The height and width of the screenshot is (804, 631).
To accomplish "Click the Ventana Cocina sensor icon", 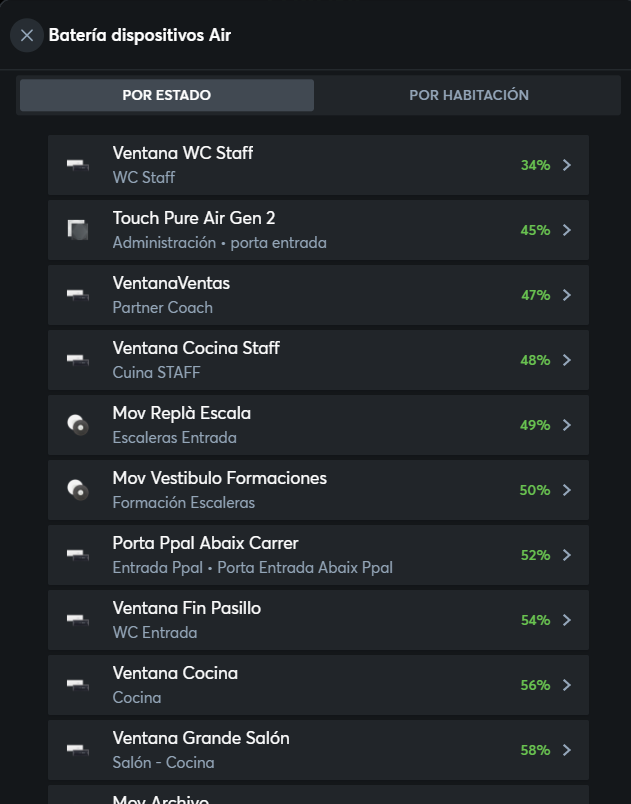I will pyautogui.click(x=78, y=685).
